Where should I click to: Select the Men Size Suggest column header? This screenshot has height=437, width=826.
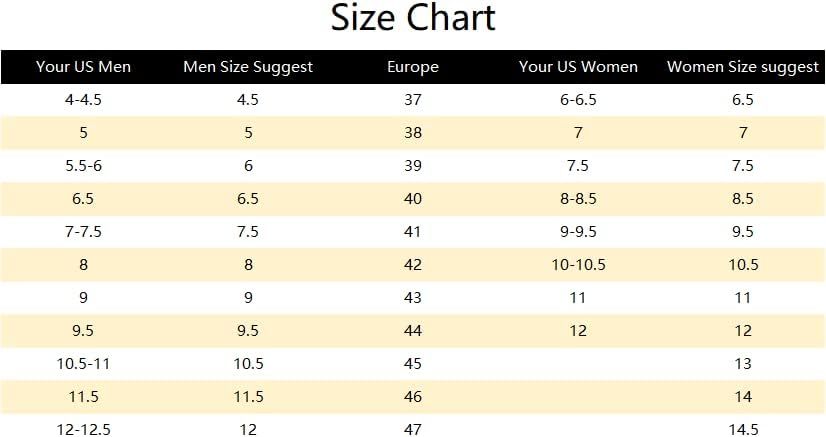[x=248, y=67]
